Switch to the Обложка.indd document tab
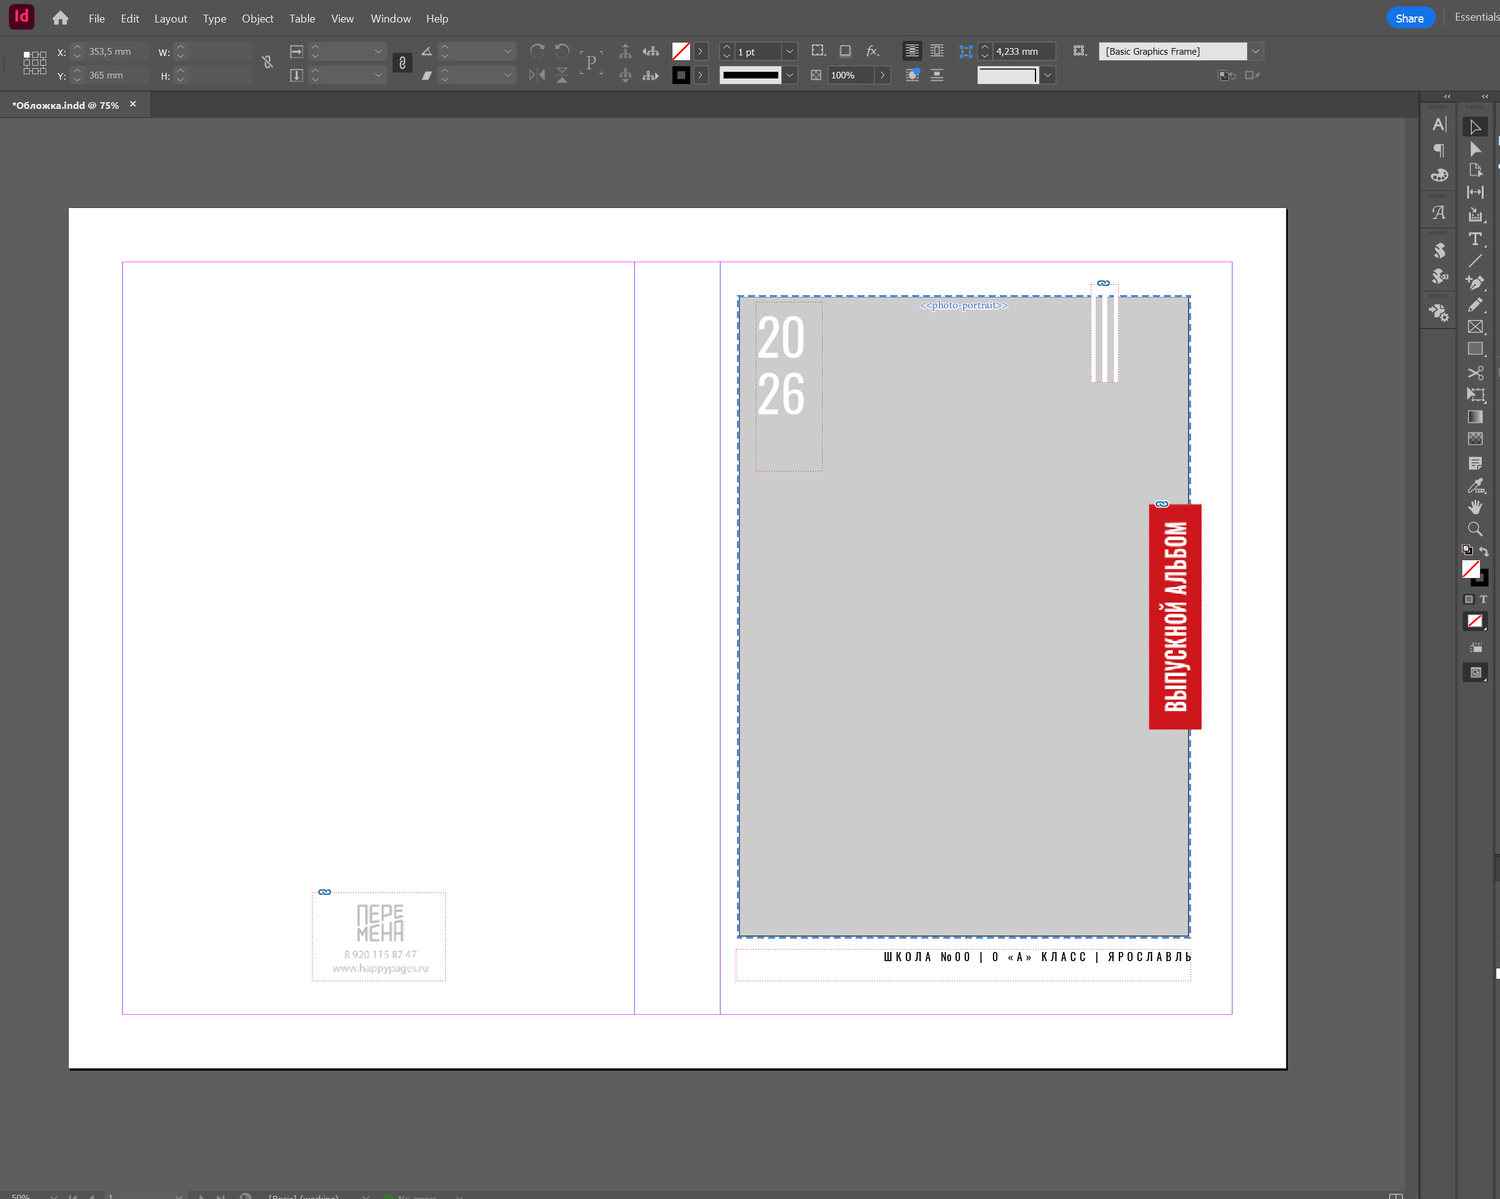1500x1199 pixels. coord(66,105)
